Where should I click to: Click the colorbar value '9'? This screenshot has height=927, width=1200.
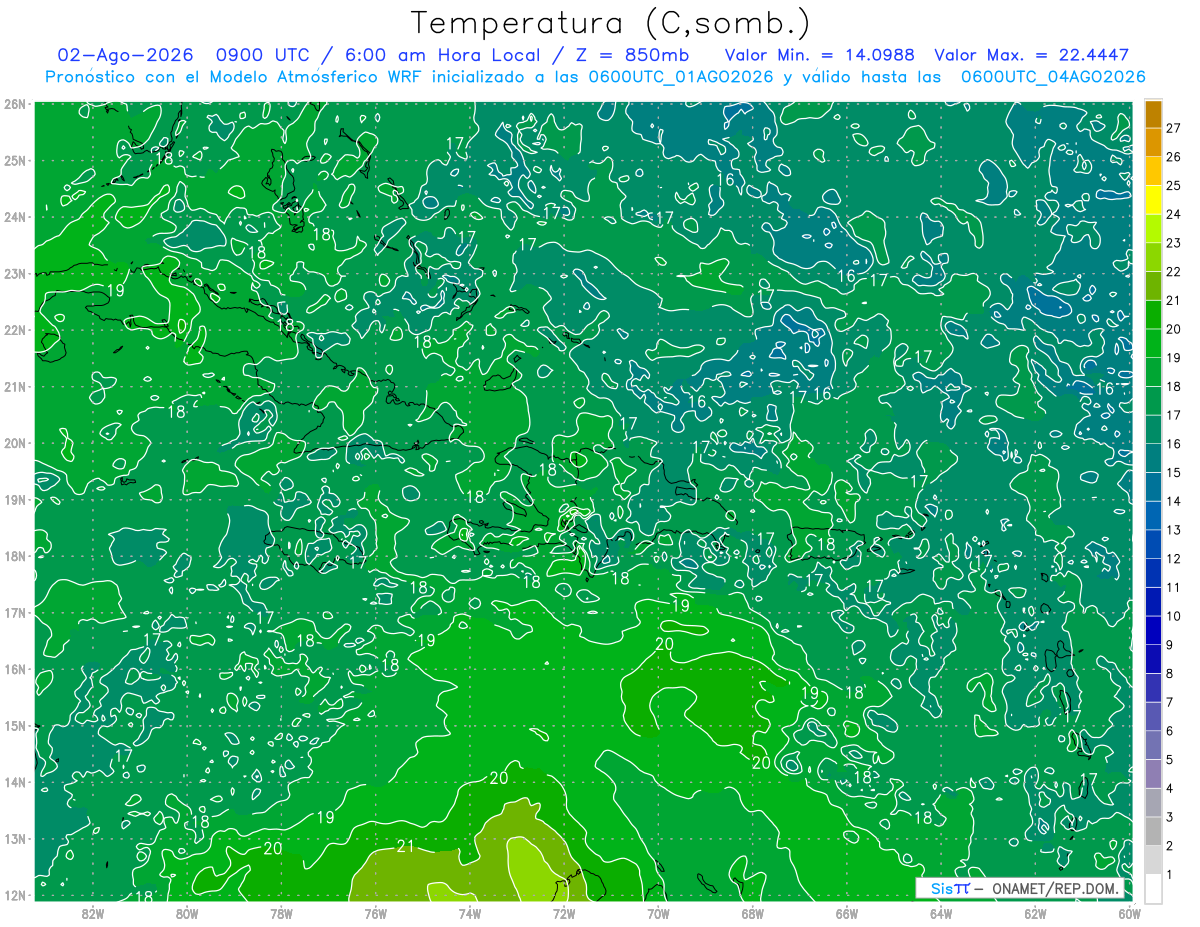[x=1171, y=645]
